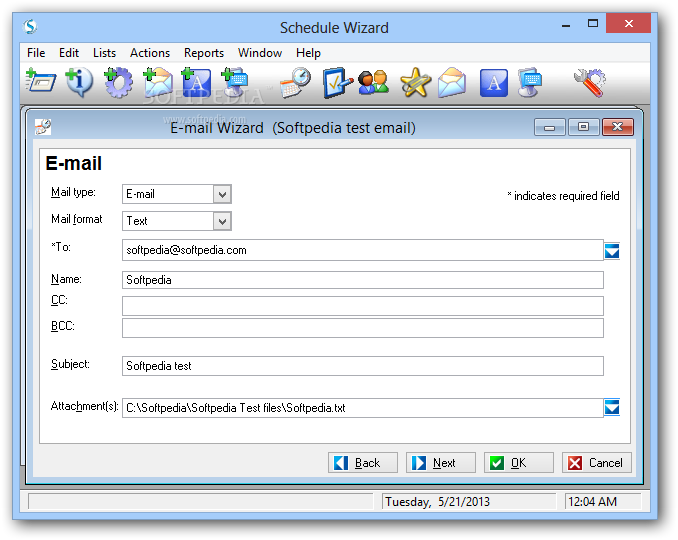Open the two-people contacts icon
Image resolution: width=678 pixels, height=540 pixels.
click(374, 82)
